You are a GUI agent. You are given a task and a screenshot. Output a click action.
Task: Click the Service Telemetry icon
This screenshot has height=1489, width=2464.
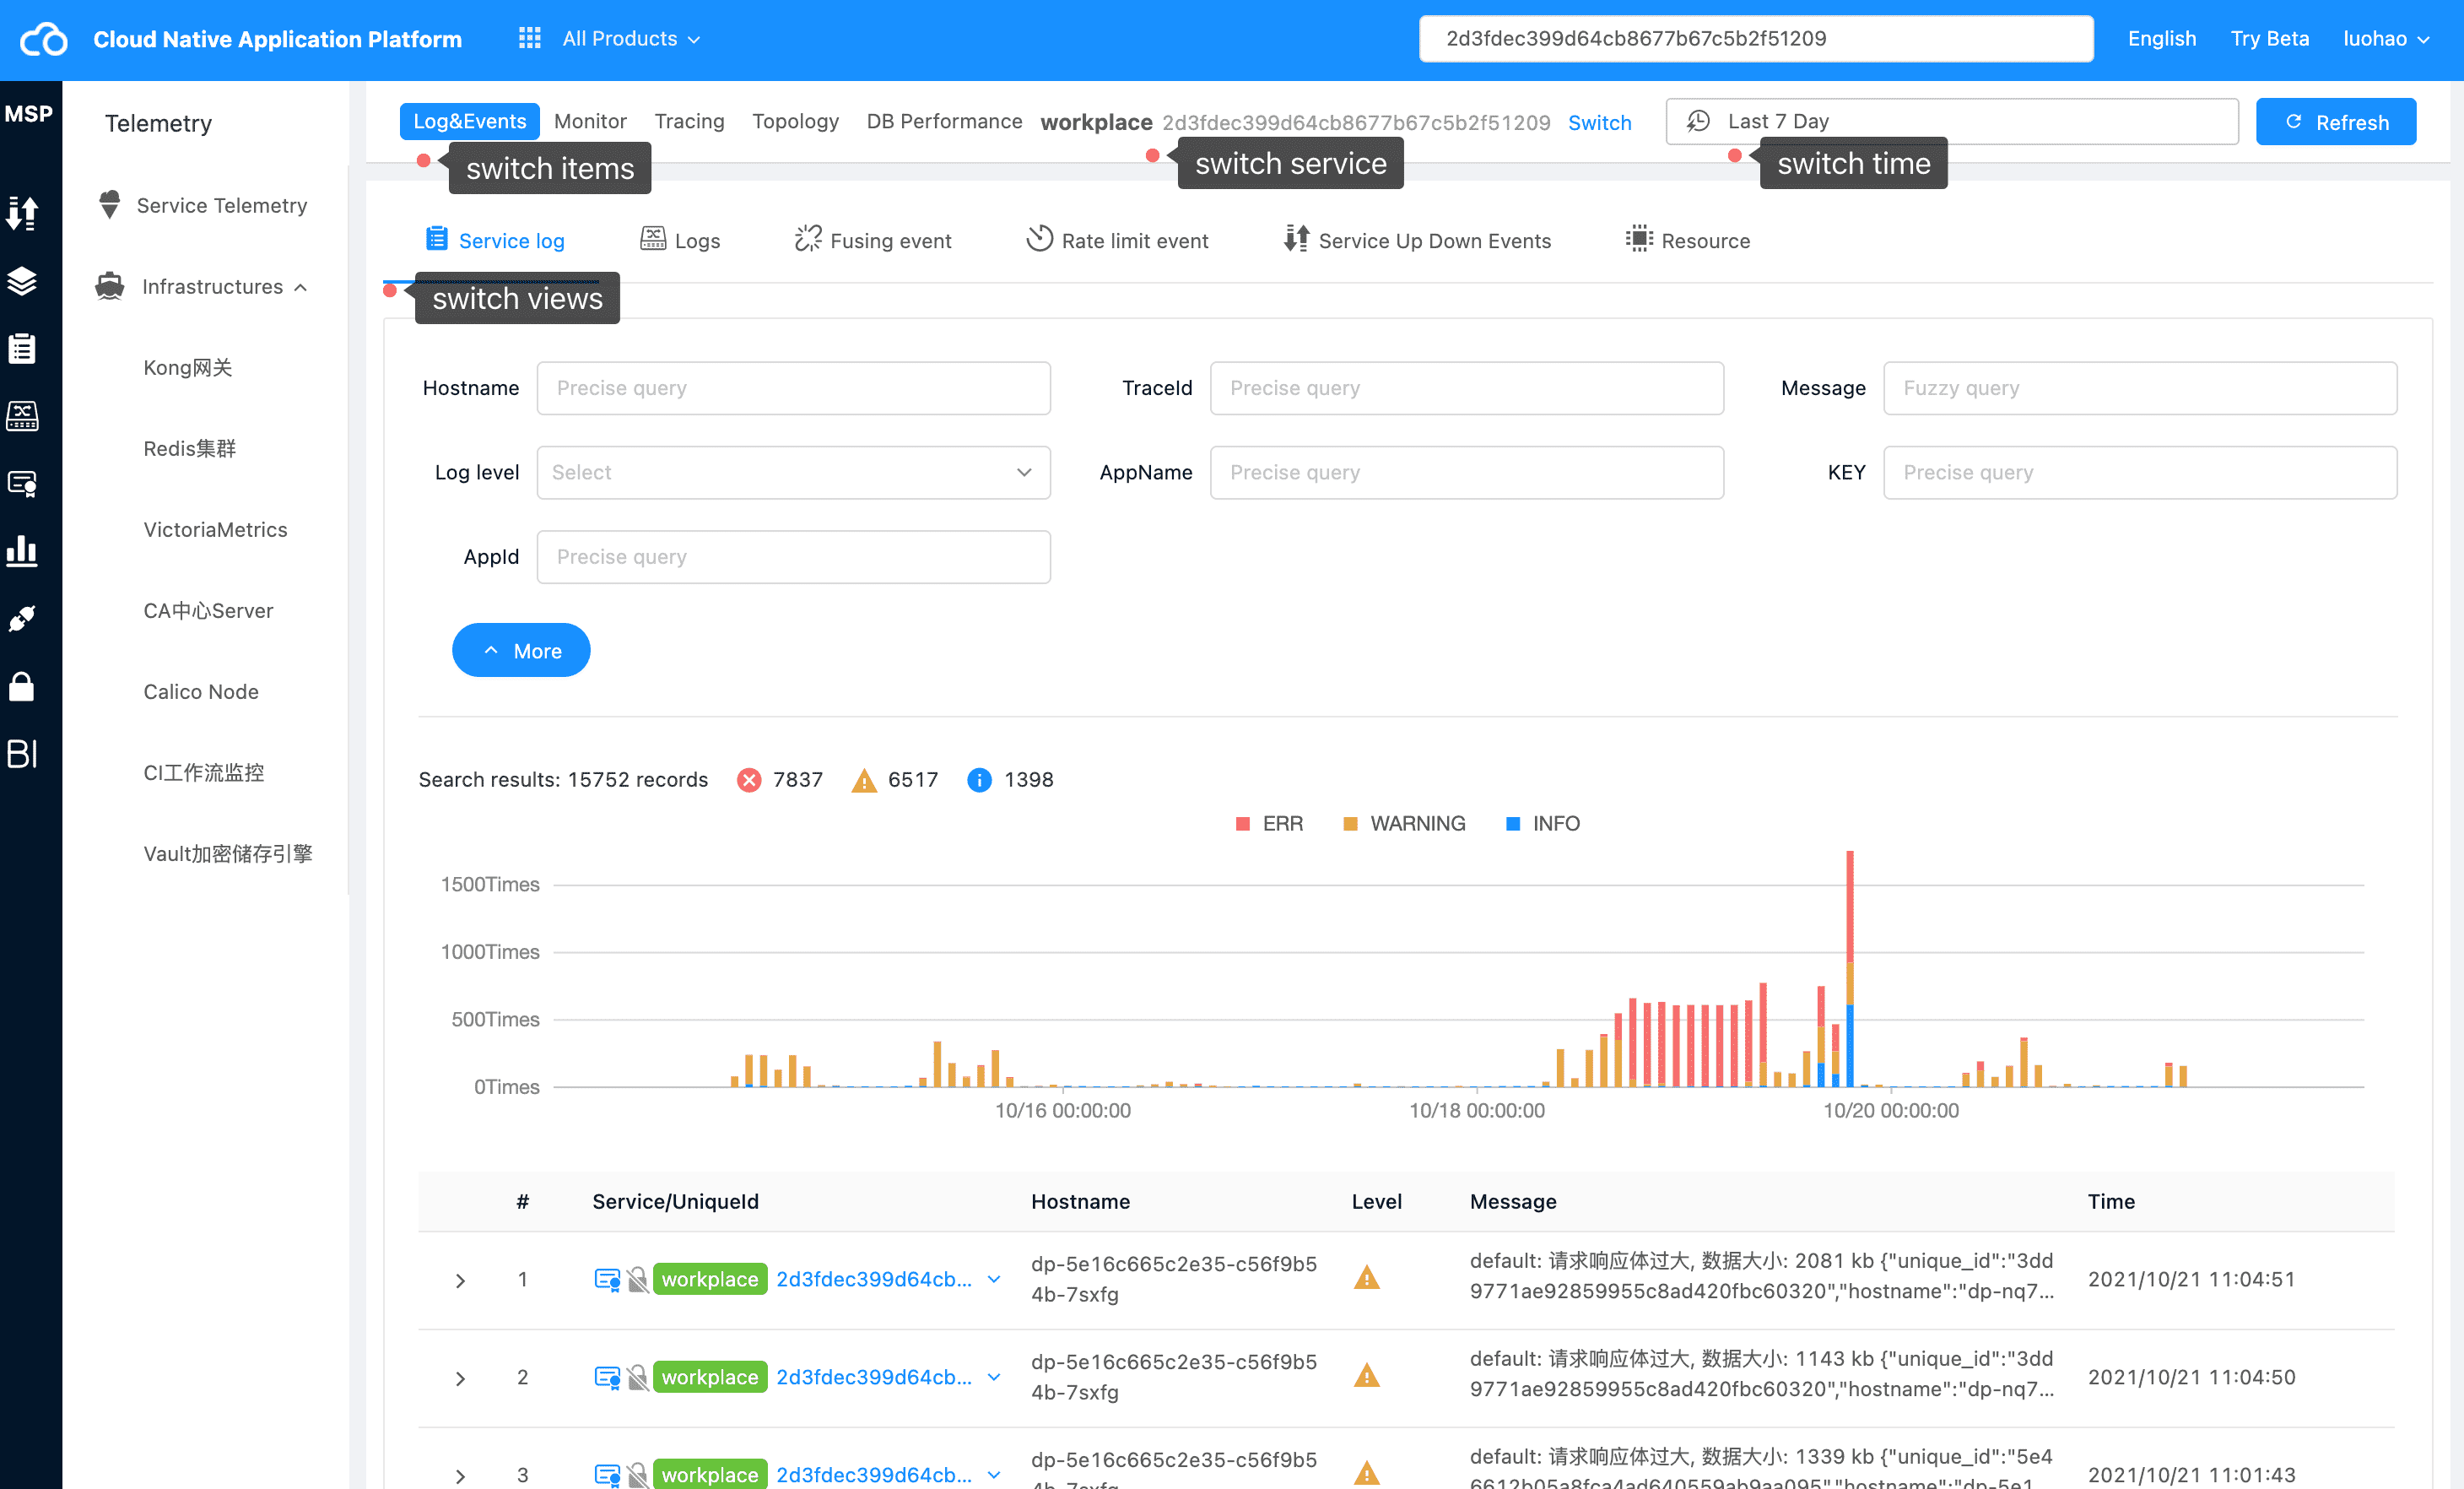coord(110,205)
